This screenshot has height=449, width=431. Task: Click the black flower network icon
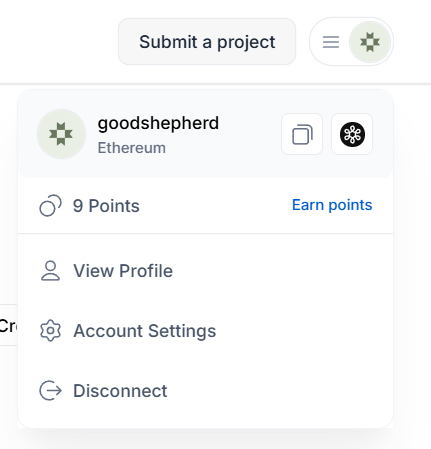[352, 134]
